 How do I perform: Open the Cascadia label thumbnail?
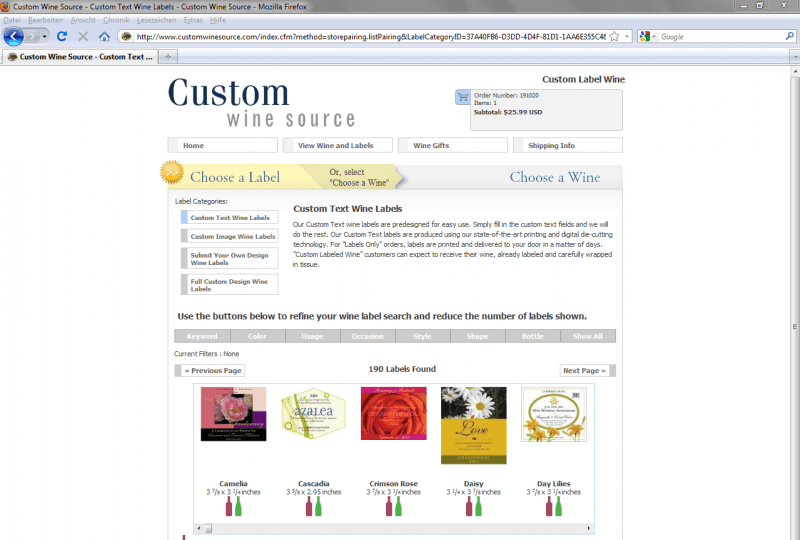click(313, 413)
